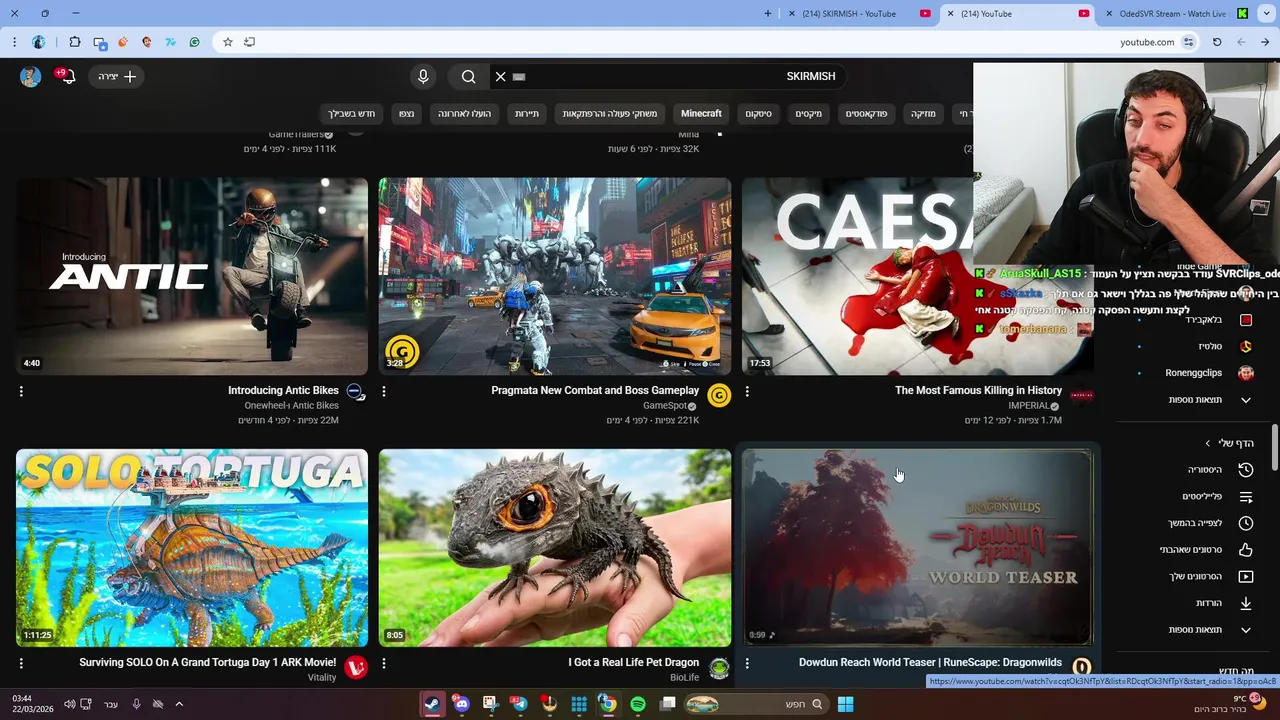Open Liked videos in the sidebar
Screen dimensions: 1280x720
(1207, 550)
